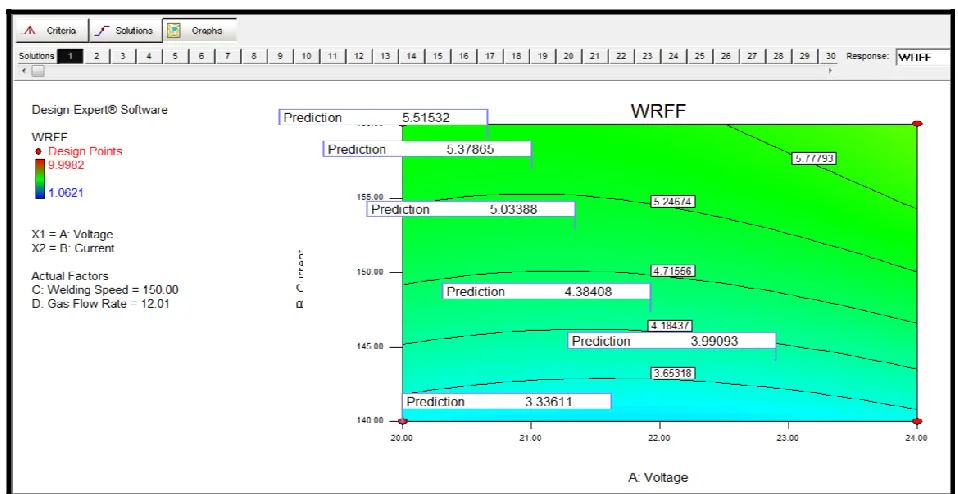Select solution number 18
Image resolution: width=958 pixels, height=494 pixels.
click(516, 56)
